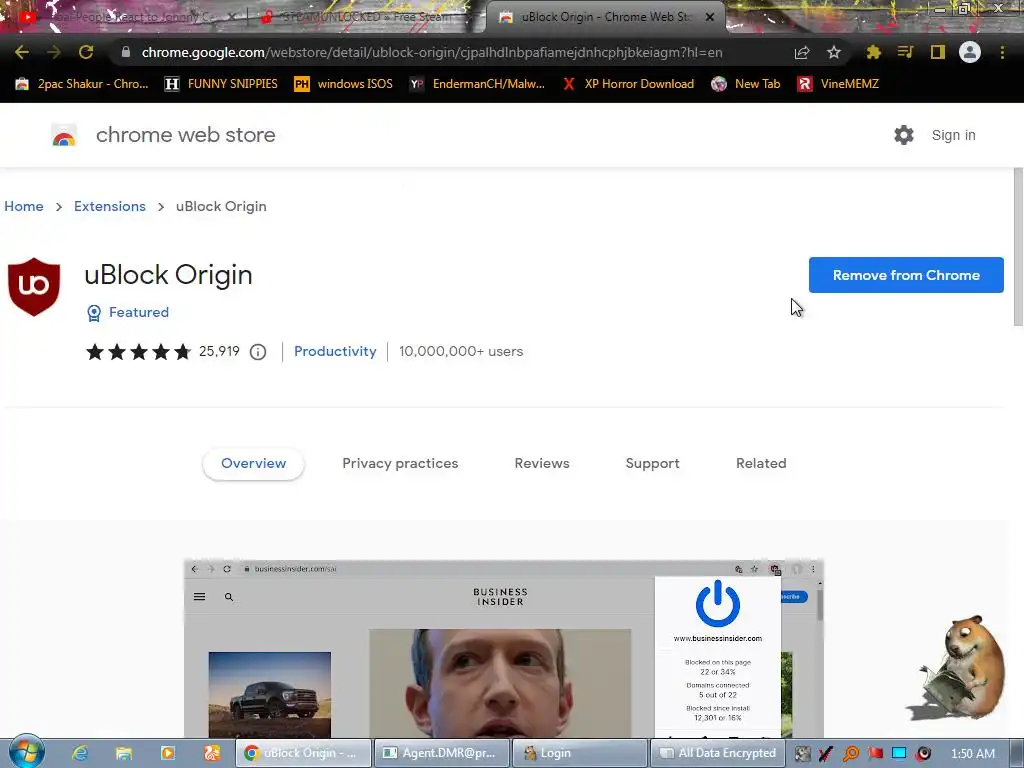Open FUNNY SNIPPIES bookmark
The height and width of the screenshot is (768, 1024).
[x=221, y=84]
